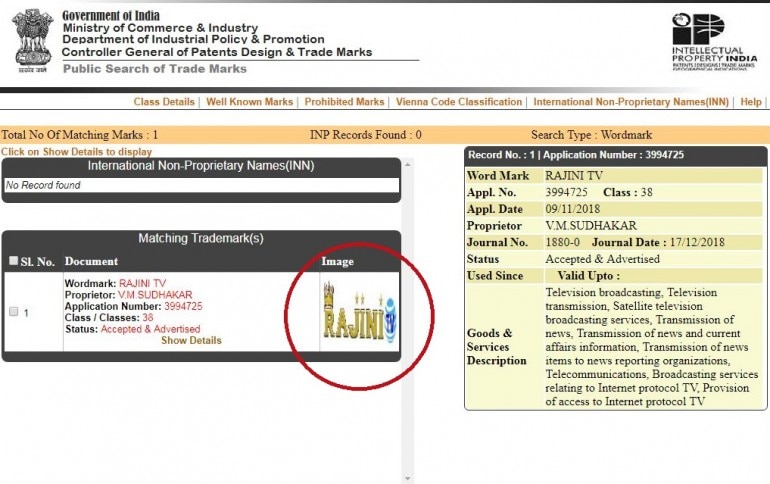This screenshot has width=770, height=484.
Task: Click the Government of India emblem
Action: point(32,39)
